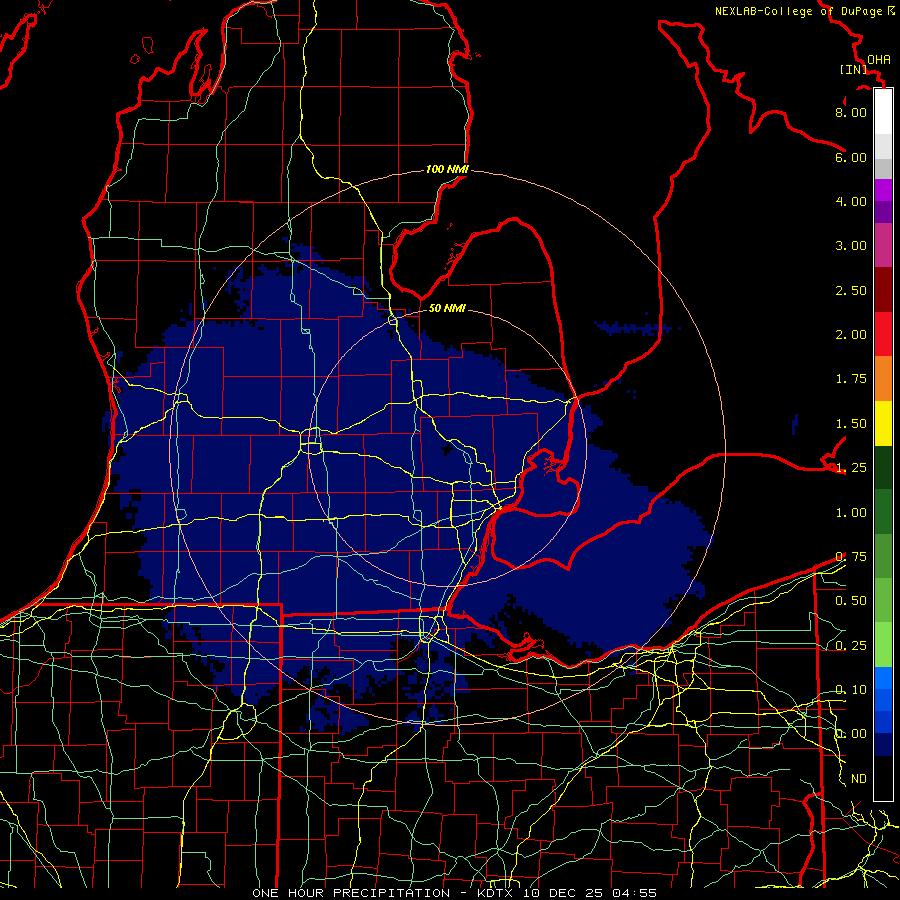
Task: Click the NEXLAB-College of DuPage credit text
Action: 804,11
